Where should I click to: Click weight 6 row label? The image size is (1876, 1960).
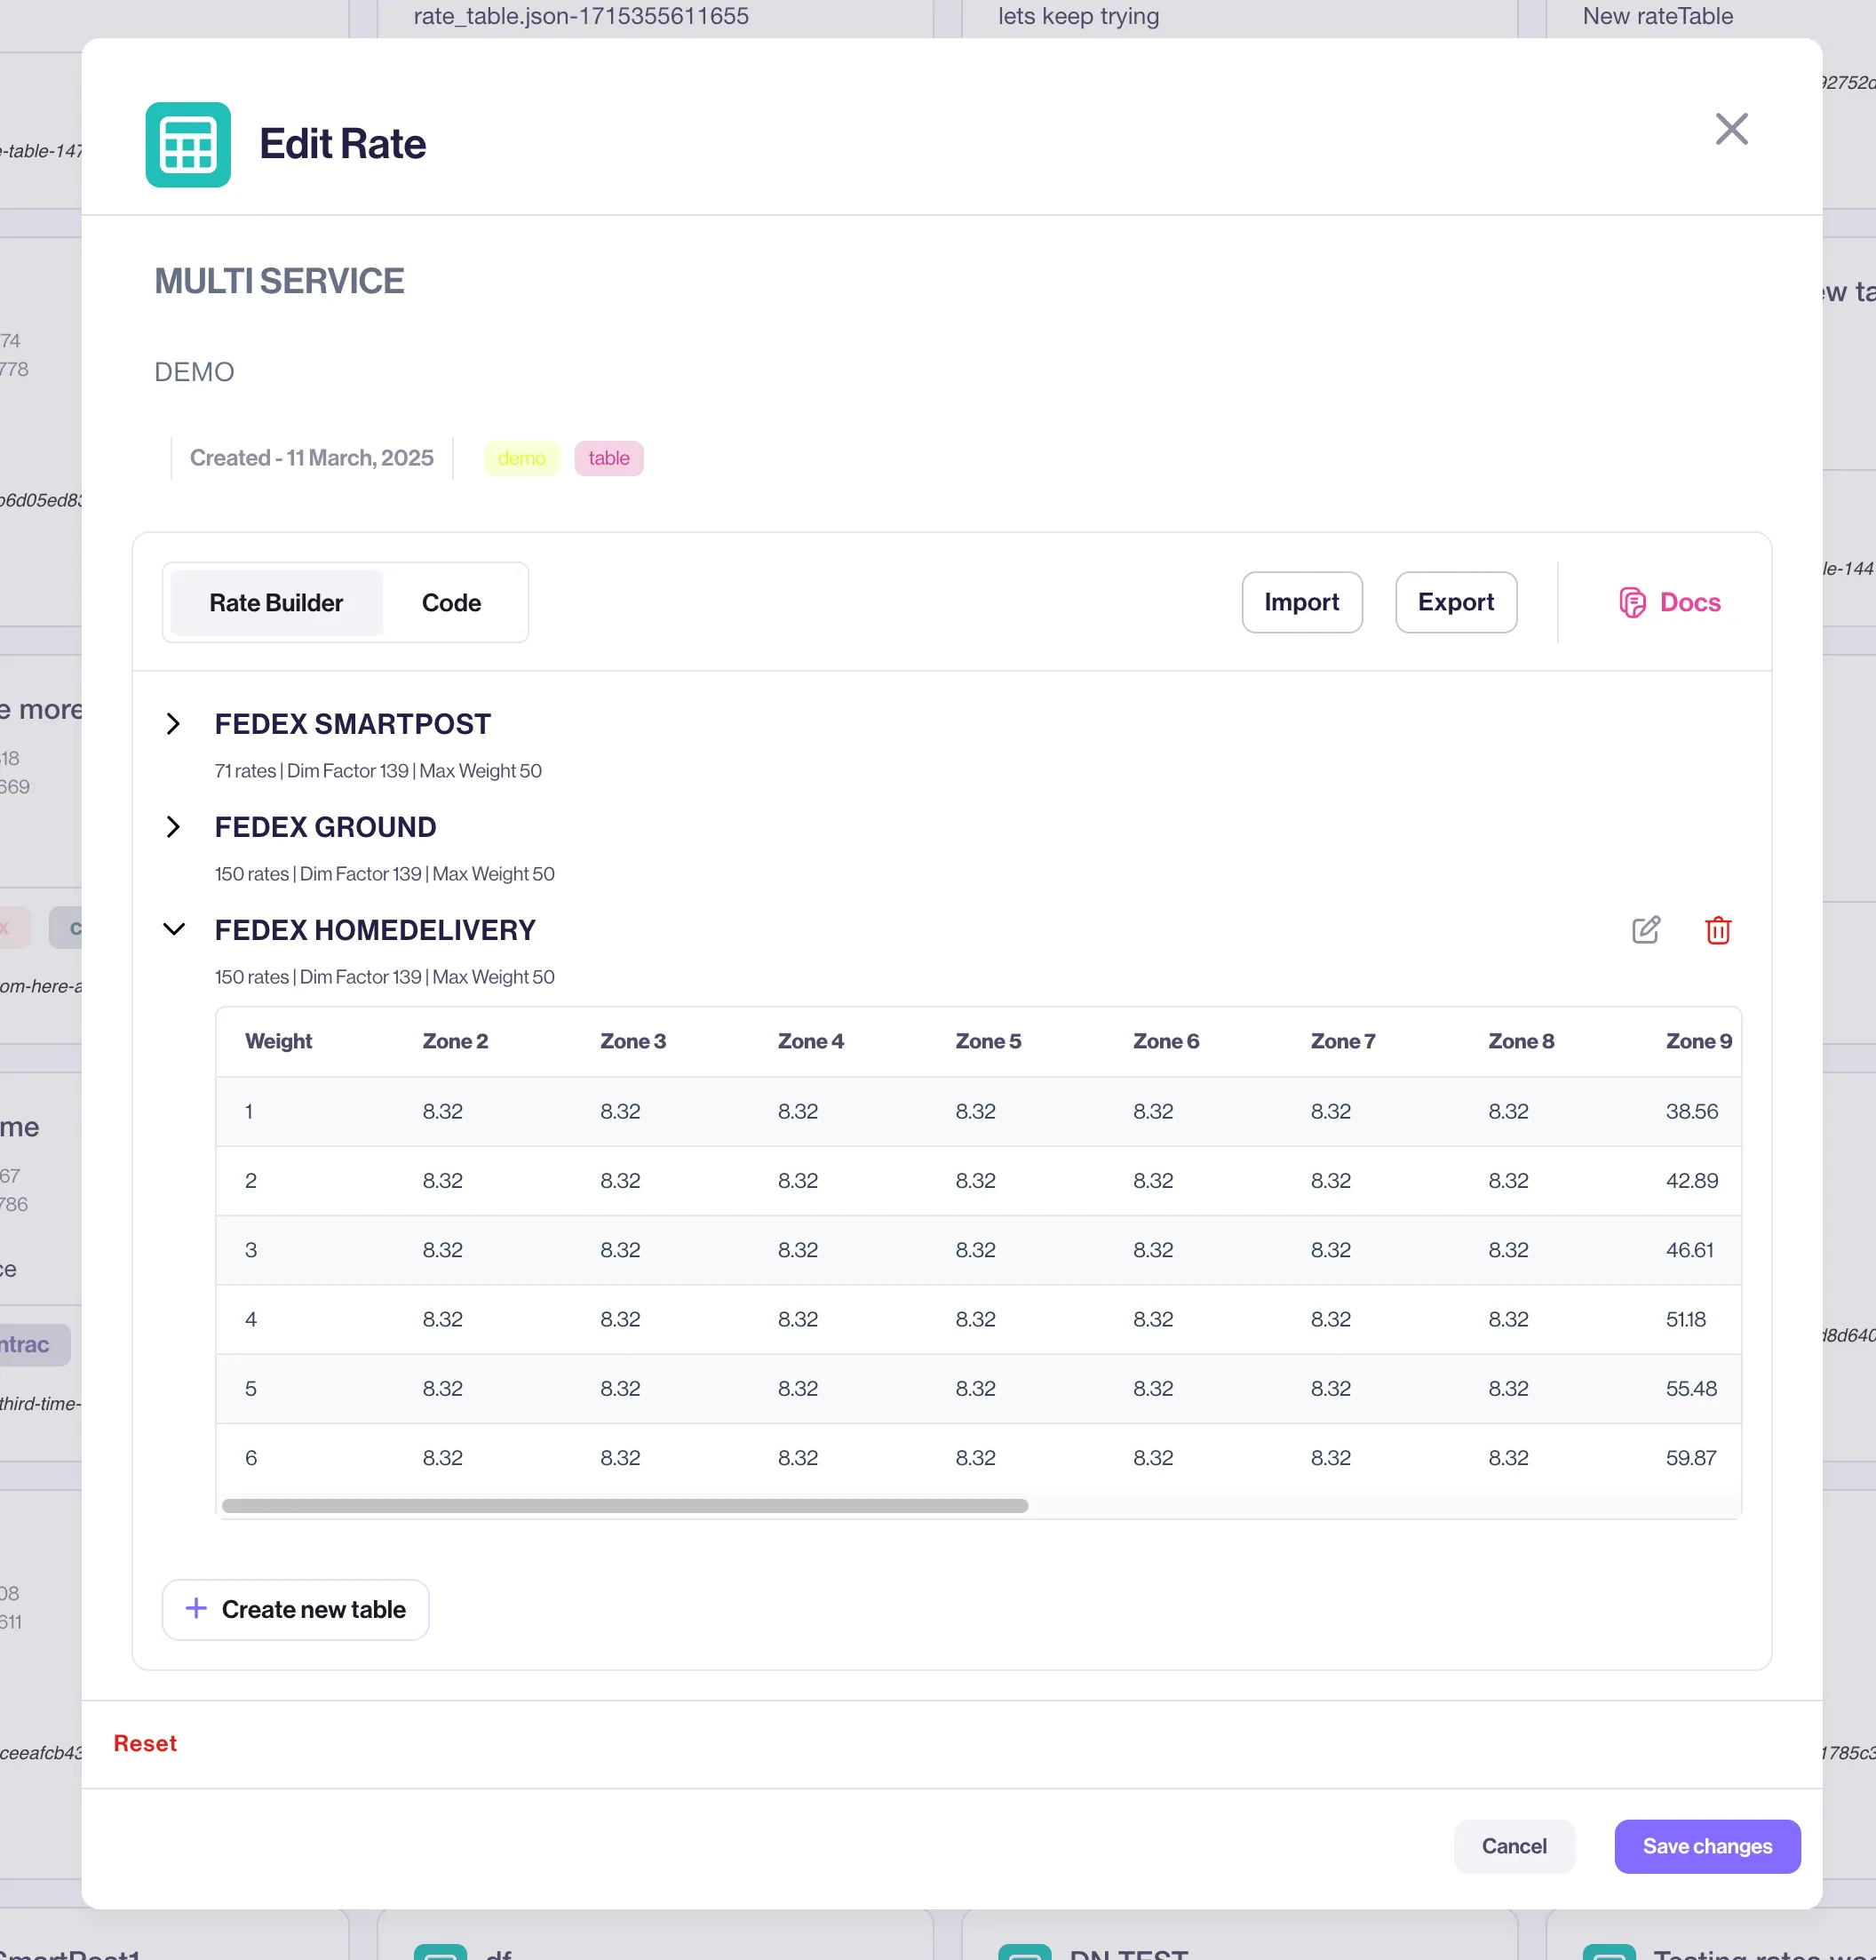[x=251, y=1458]
